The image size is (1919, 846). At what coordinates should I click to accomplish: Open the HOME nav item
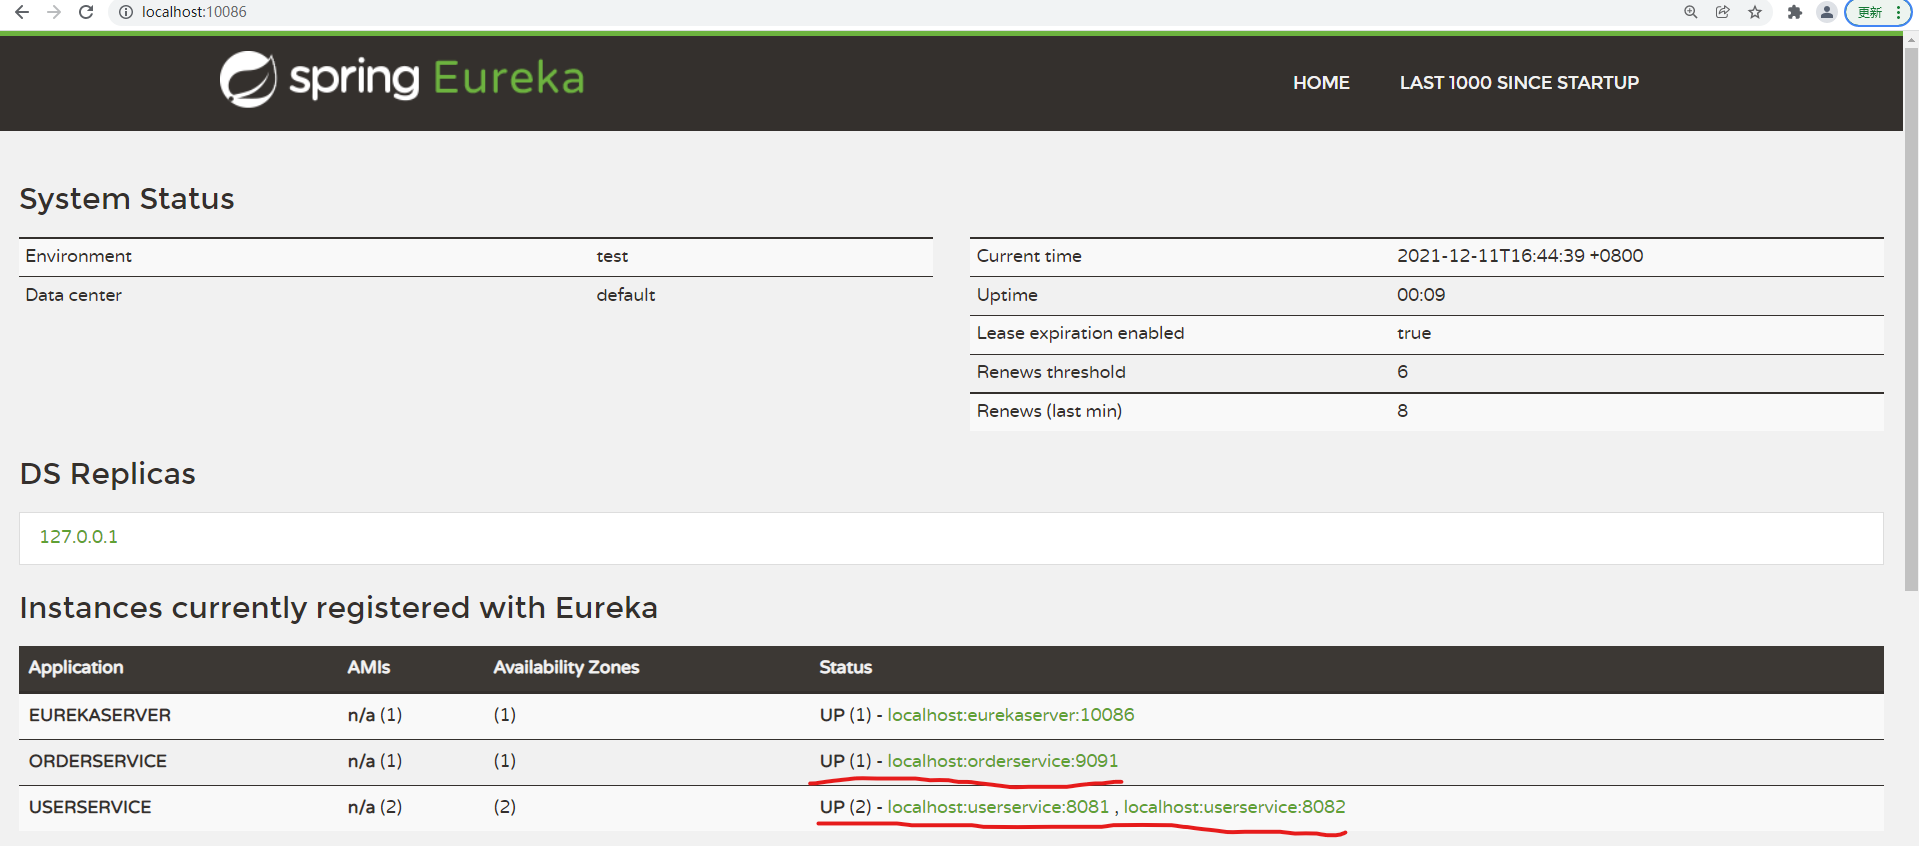tap(1321, 83)
